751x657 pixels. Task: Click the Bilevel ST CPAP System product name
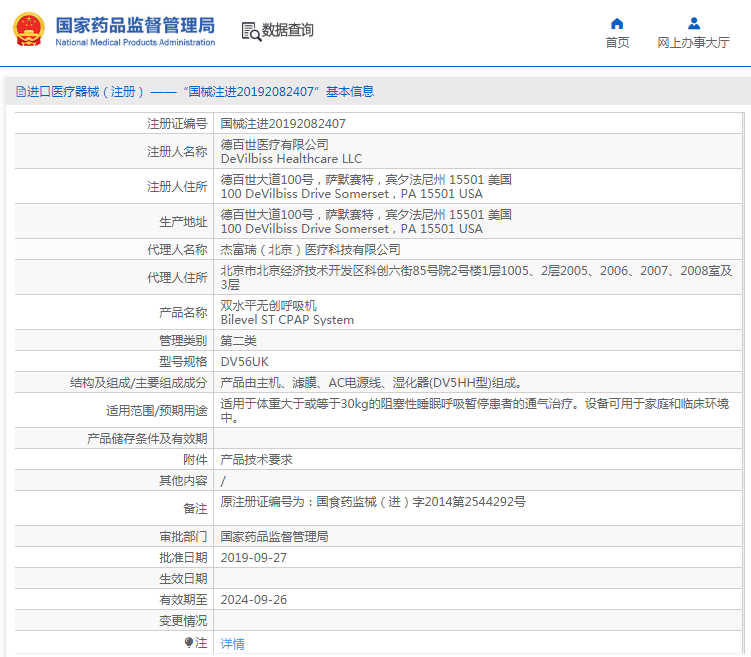click(x=287, y=320)
